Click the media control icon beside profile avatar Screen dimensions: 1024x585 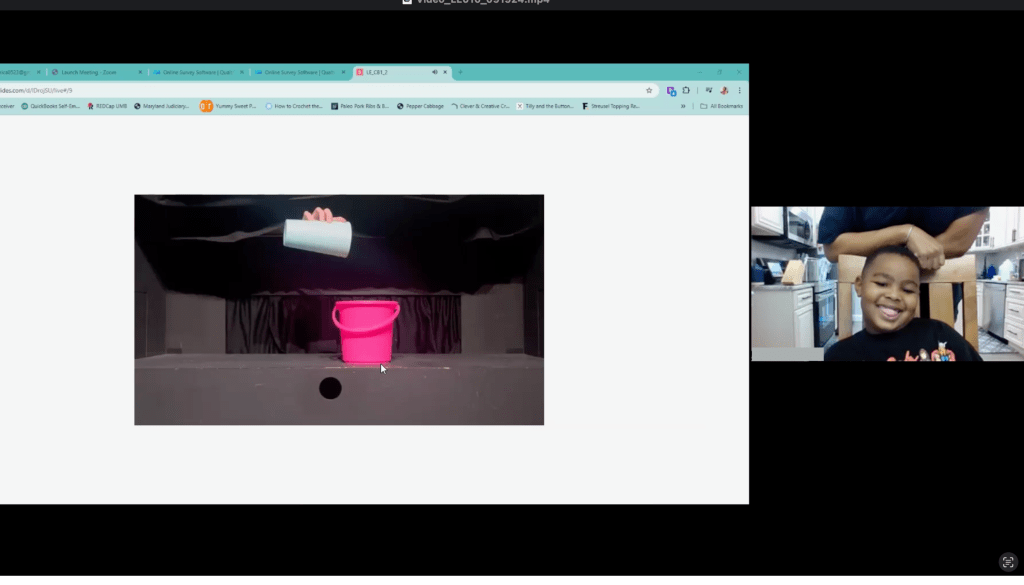click(708, 90)
